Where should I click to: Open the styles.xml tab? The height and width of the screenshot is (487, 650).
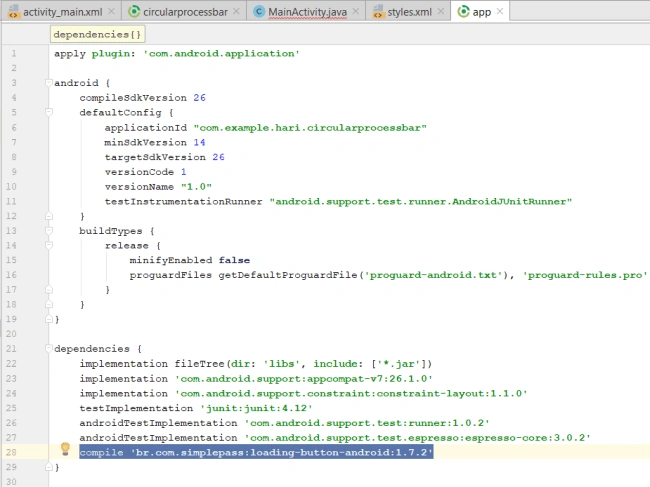[410, 12]
